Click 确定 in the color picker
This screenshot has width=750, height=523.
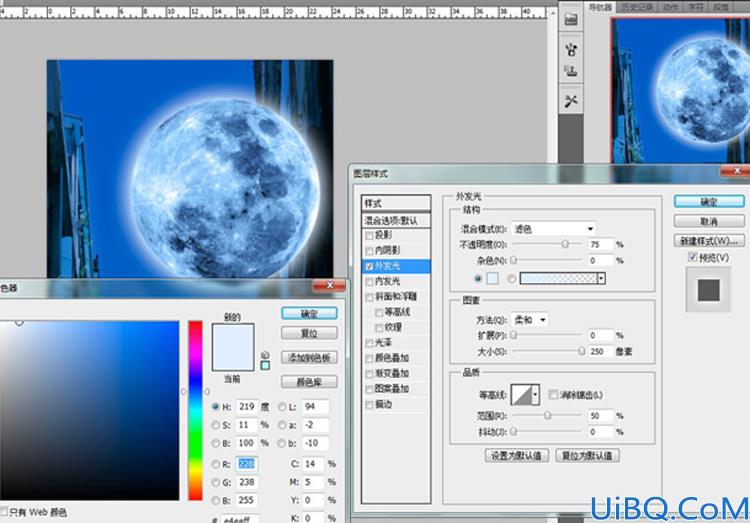[x=309, y=313]
